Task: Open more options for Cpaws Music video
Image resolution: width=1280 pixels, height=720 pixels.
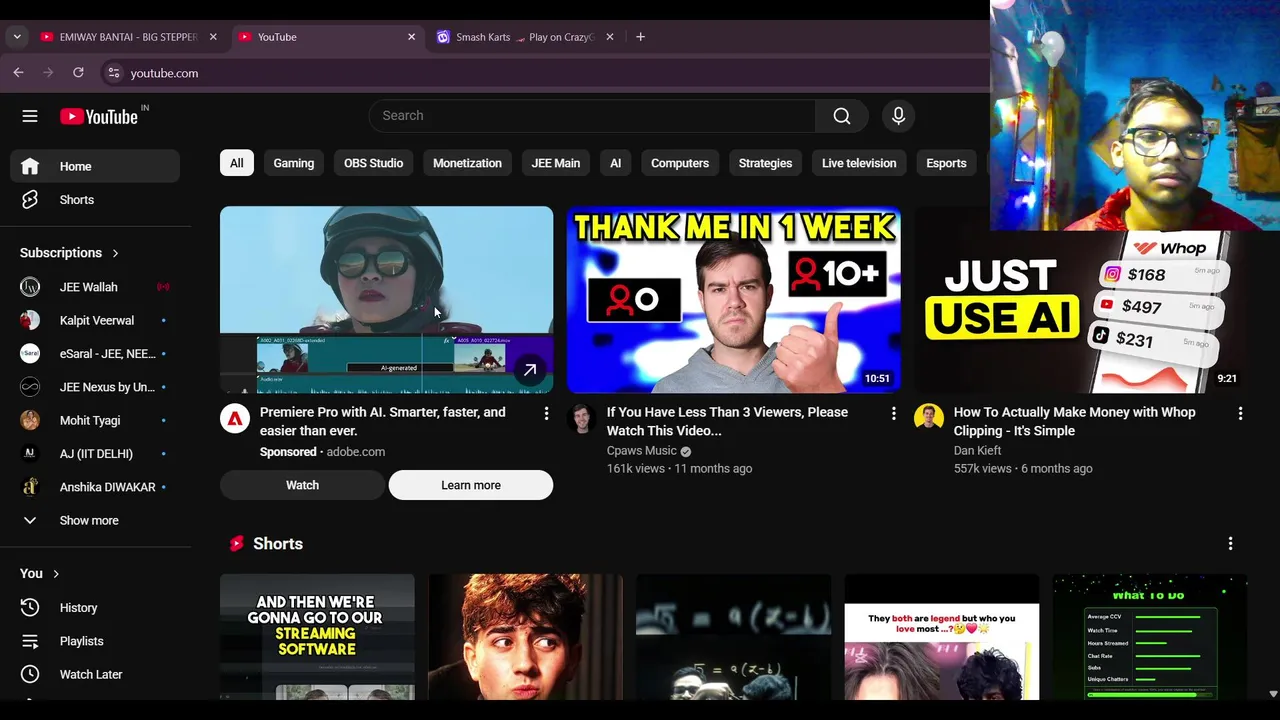Action: pyautogui.click(x=893, y=413)
